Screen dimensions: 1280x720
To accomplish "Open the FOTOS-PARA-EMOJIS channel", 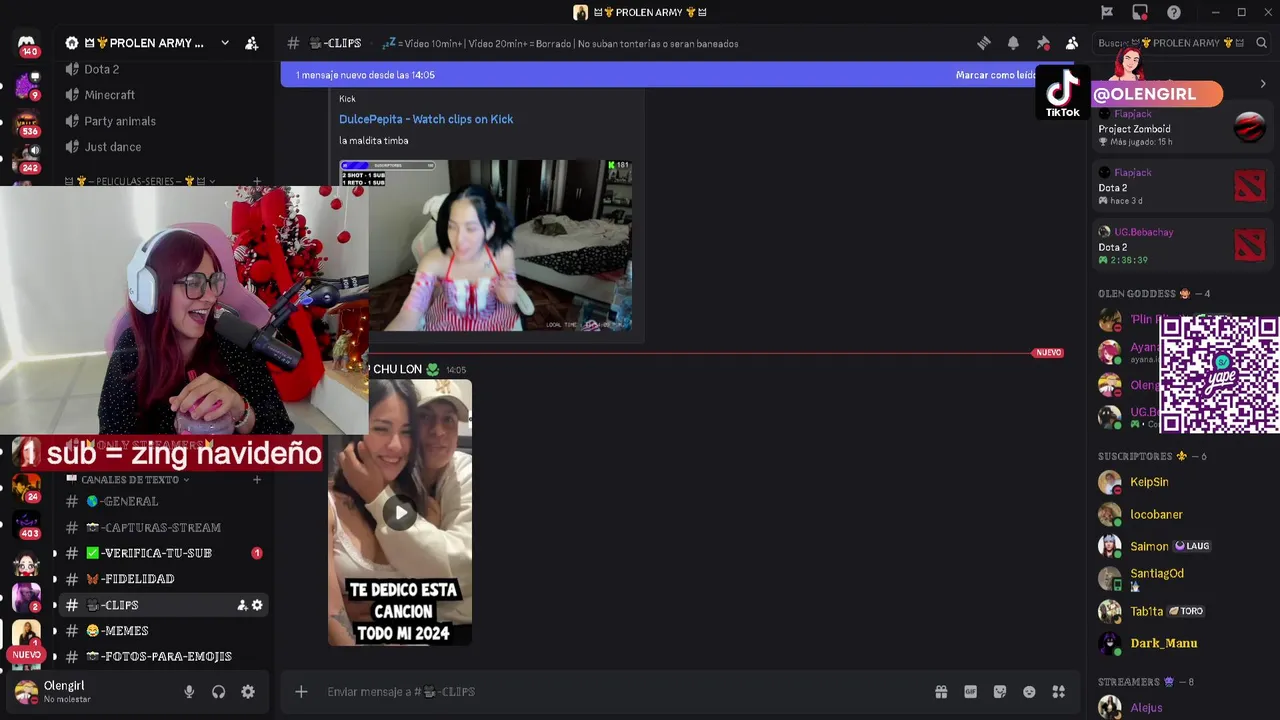I will click(x=163, y=657).
